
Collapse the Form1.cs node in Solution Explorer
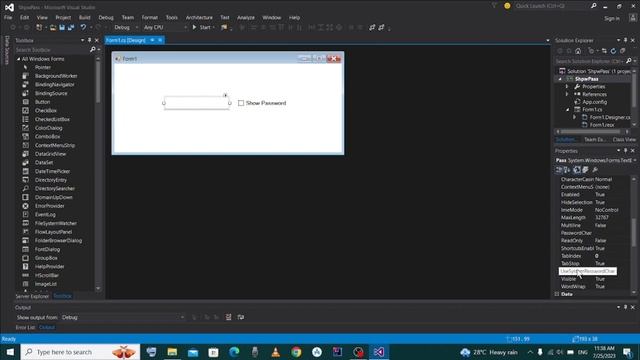[568, 110]
